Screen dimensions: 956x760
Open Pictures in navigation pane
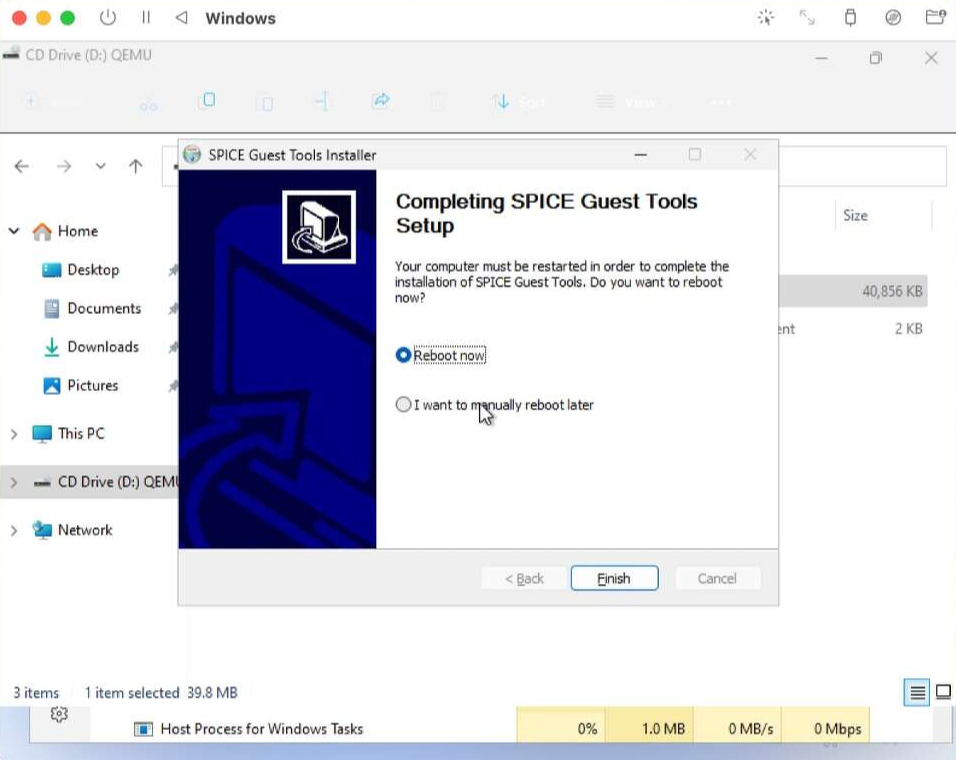click(x=80, y=385)
